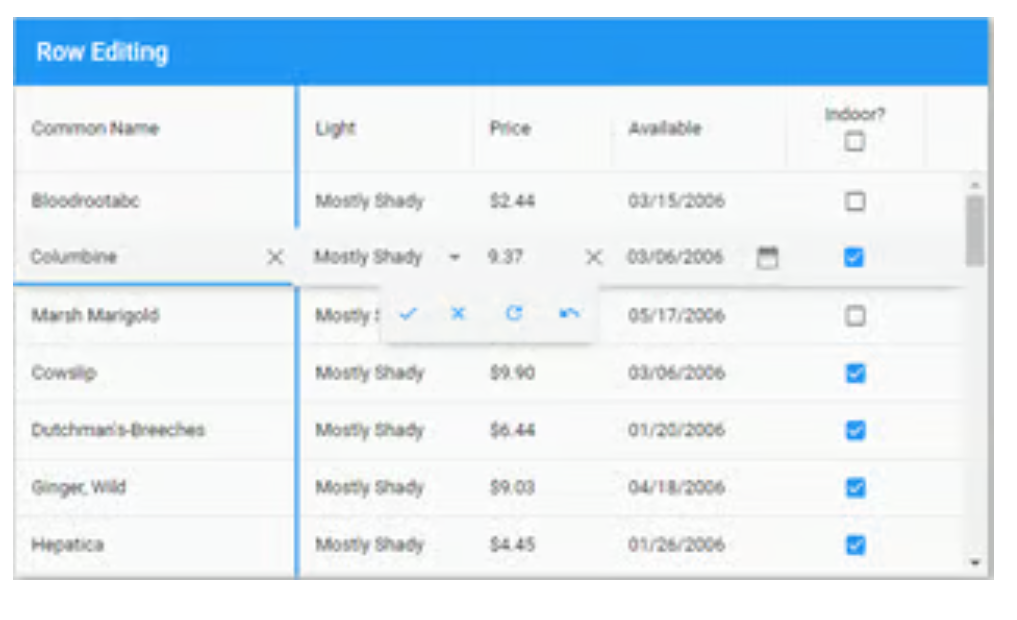Click the checkmark icon to commit row edit
Image resolution: width=1017 pixels, height=620 pixels.
click(x=407, y=314)
